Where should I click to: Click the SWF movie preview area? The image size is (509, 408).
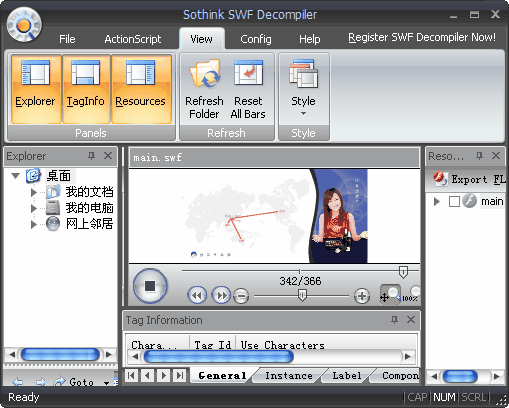point(274,216)
